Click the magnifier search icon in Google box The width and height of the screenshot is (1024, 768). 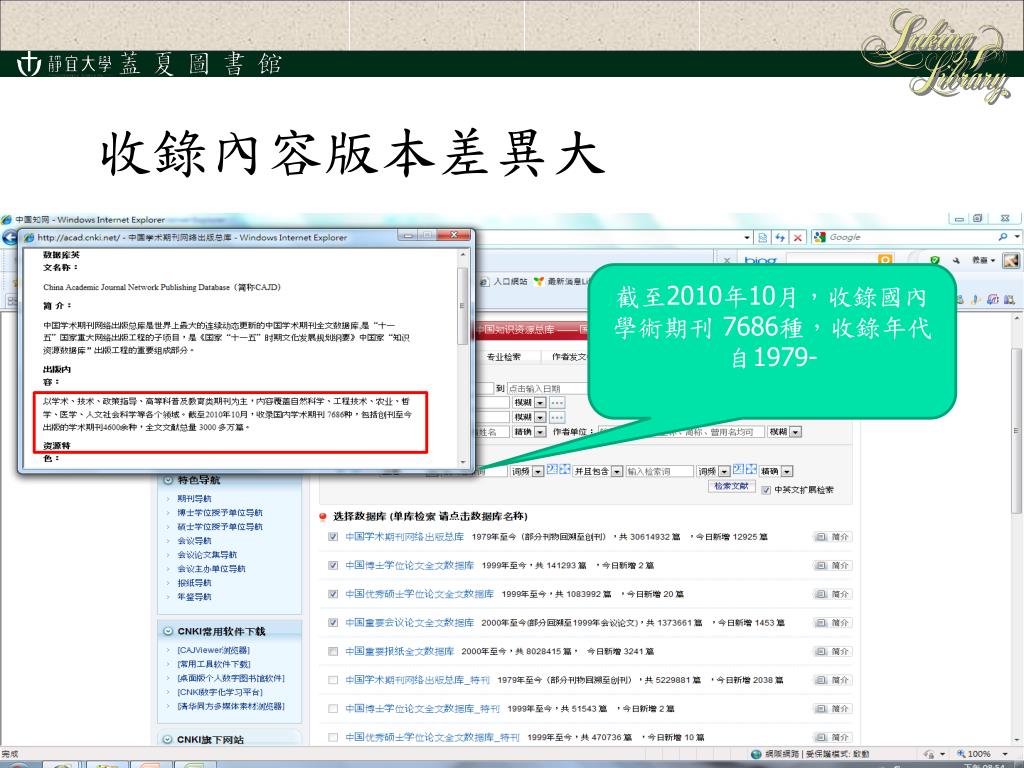tap(1002, 237)
